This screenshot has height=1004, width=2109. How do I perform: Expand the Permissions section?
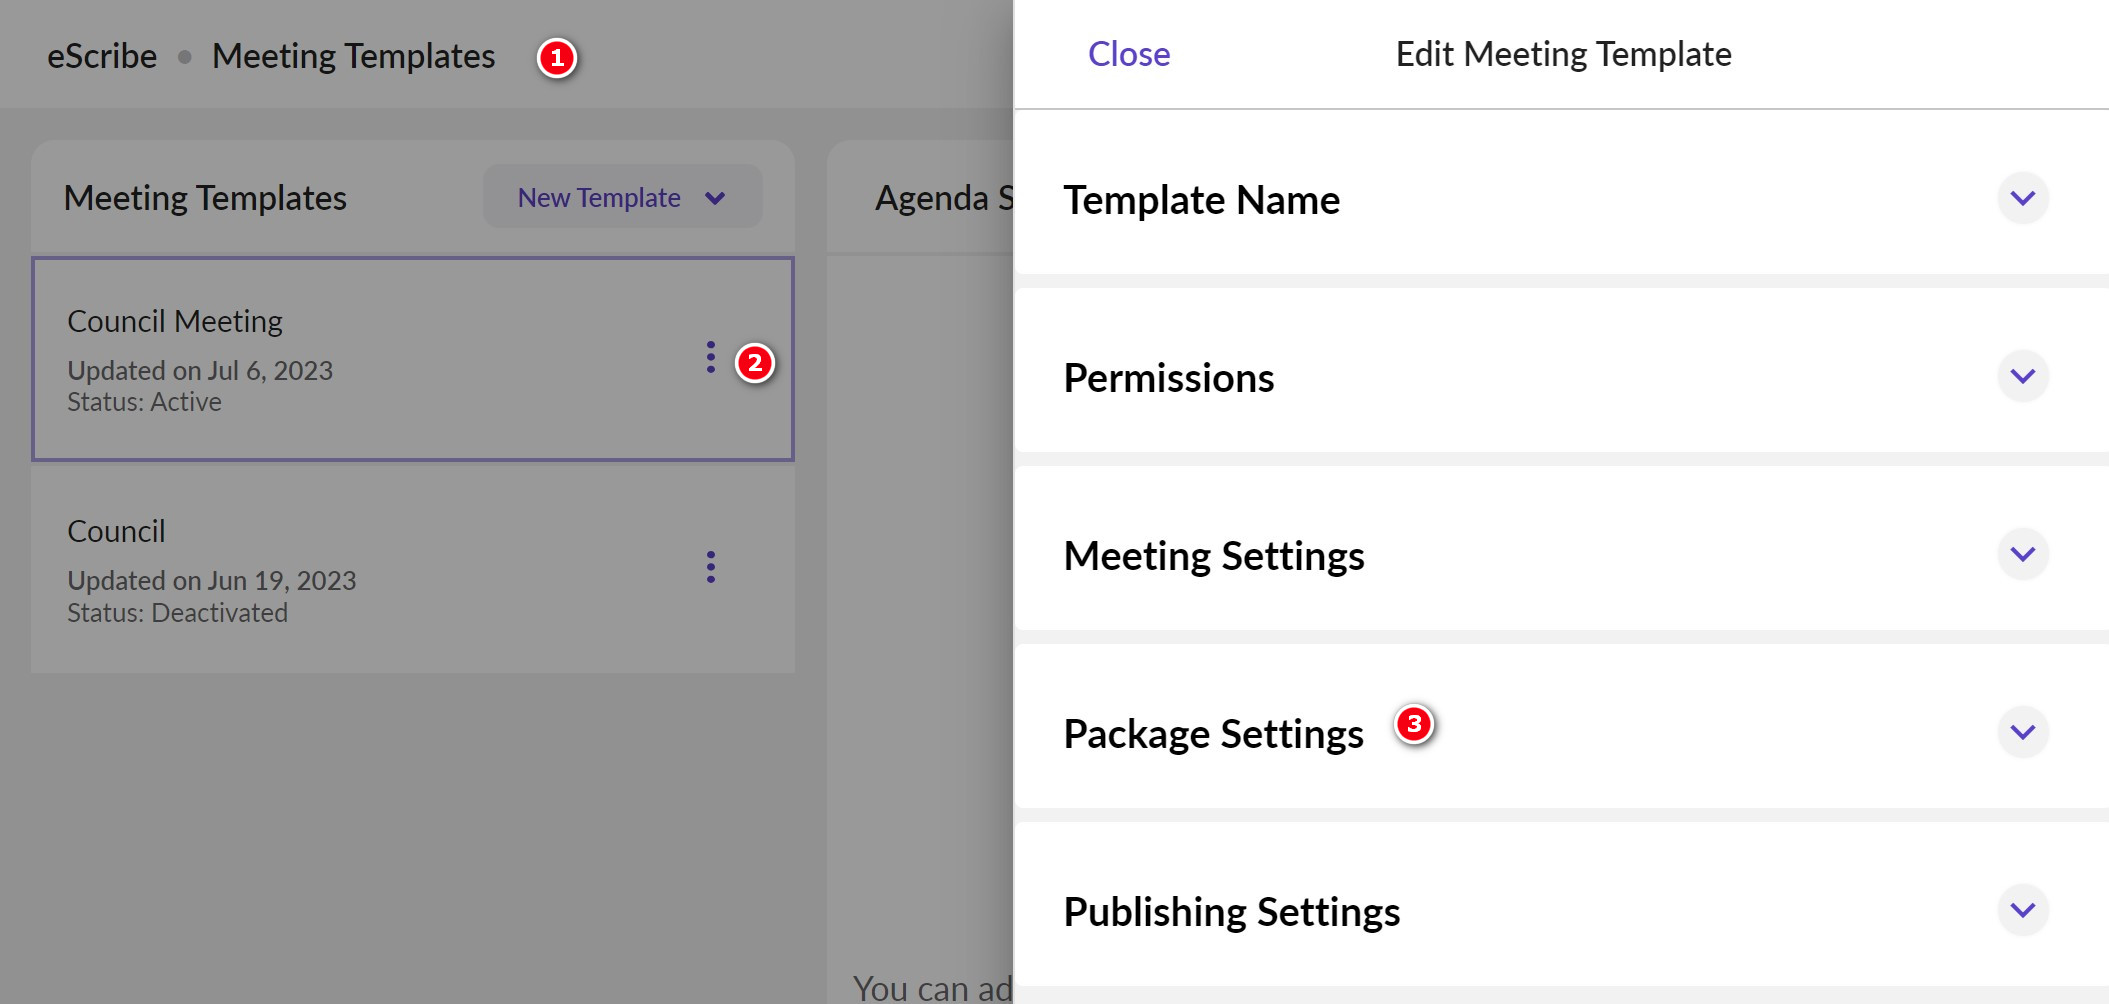[x=2023, y=376]
